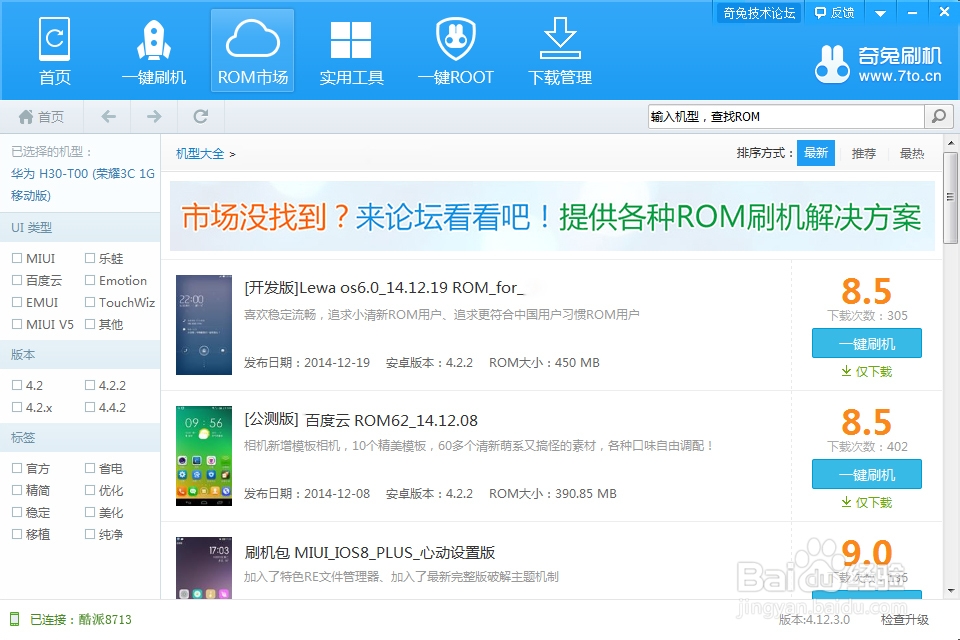Open the 机型大全 breadcrumb link

200,154
